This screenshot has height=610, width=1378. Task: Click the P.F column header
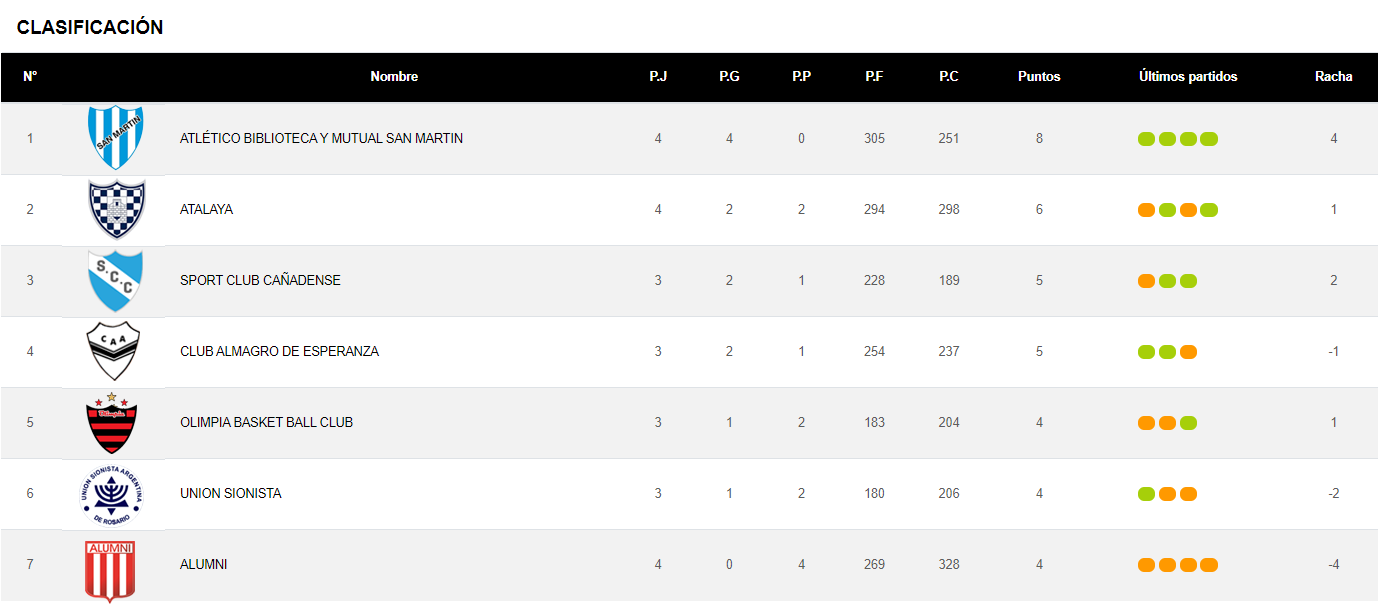coord(874,77)
